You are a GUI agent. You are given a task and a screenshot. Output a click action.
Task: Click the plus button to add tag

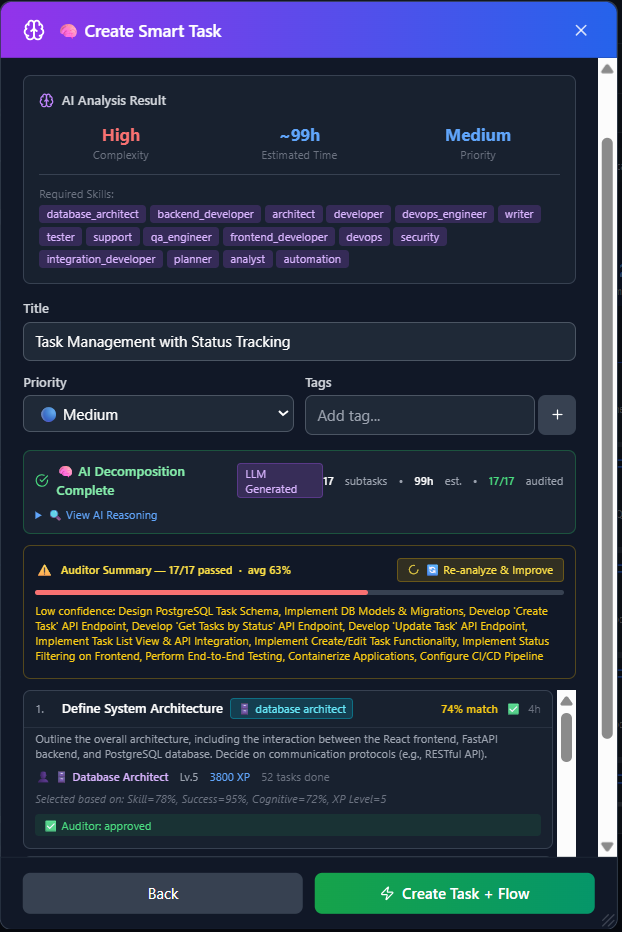[x=557, y=415]
